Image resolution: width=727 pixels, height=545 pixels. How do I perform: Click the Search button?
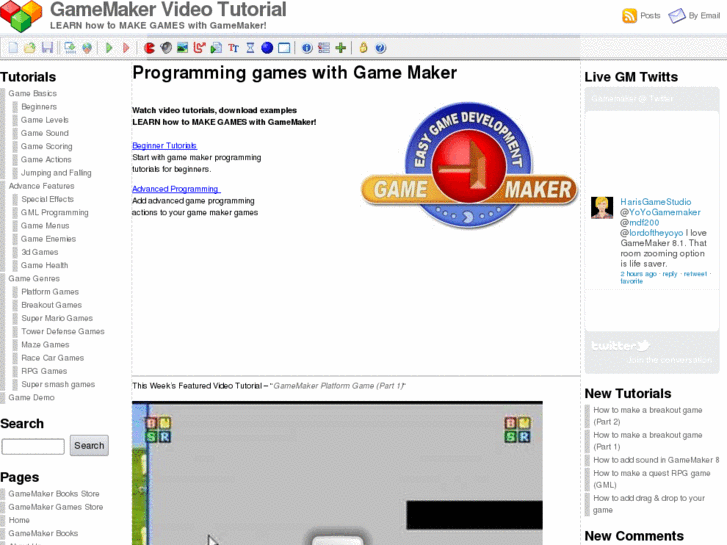[x=89, y=445]
